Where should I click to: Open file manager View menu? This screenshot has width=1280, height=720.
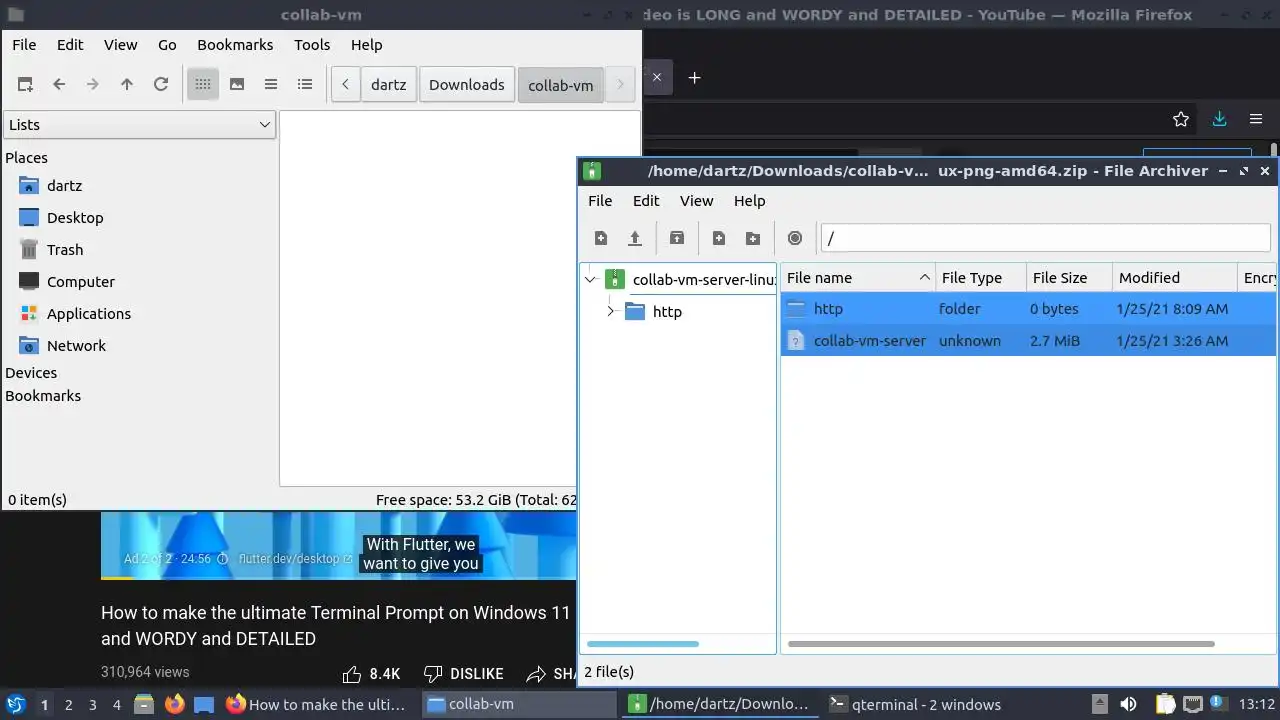point(121,45)
